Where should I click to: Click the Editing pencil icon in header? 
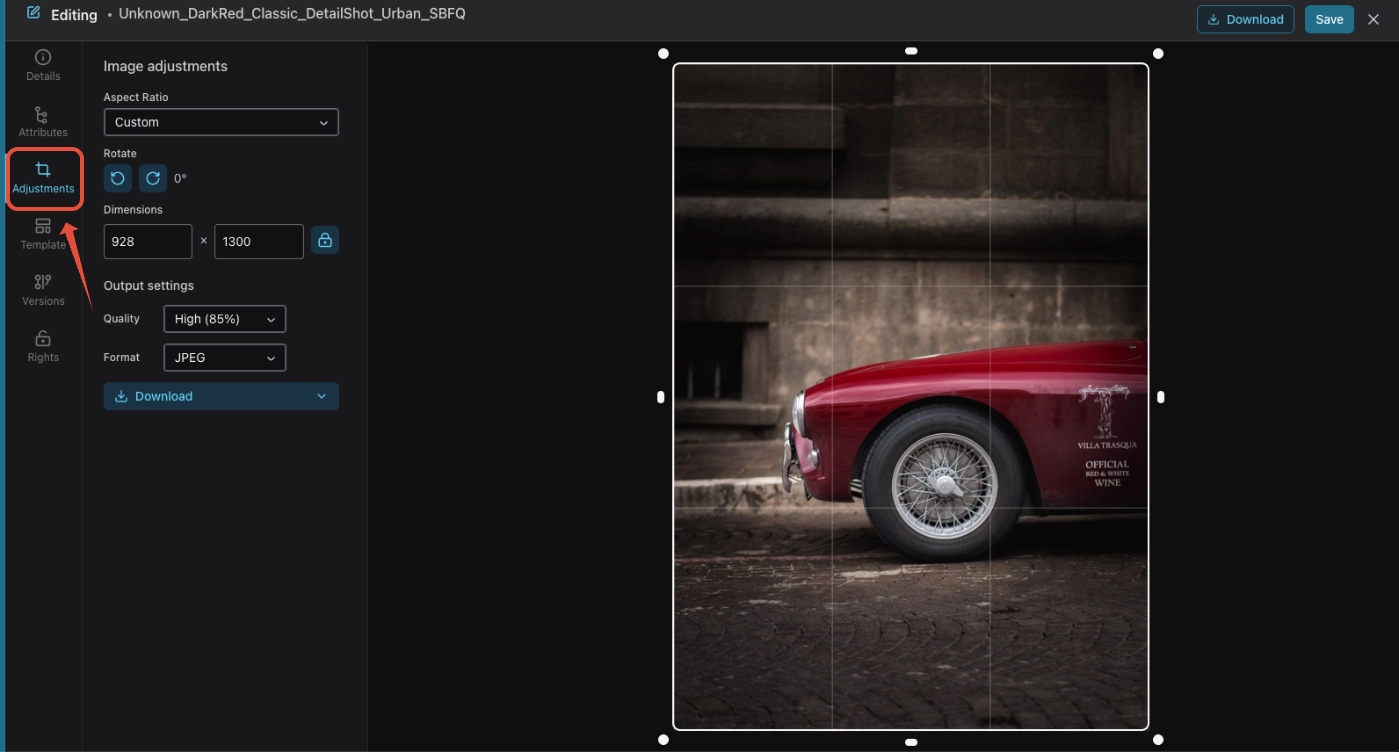(34, 14)
